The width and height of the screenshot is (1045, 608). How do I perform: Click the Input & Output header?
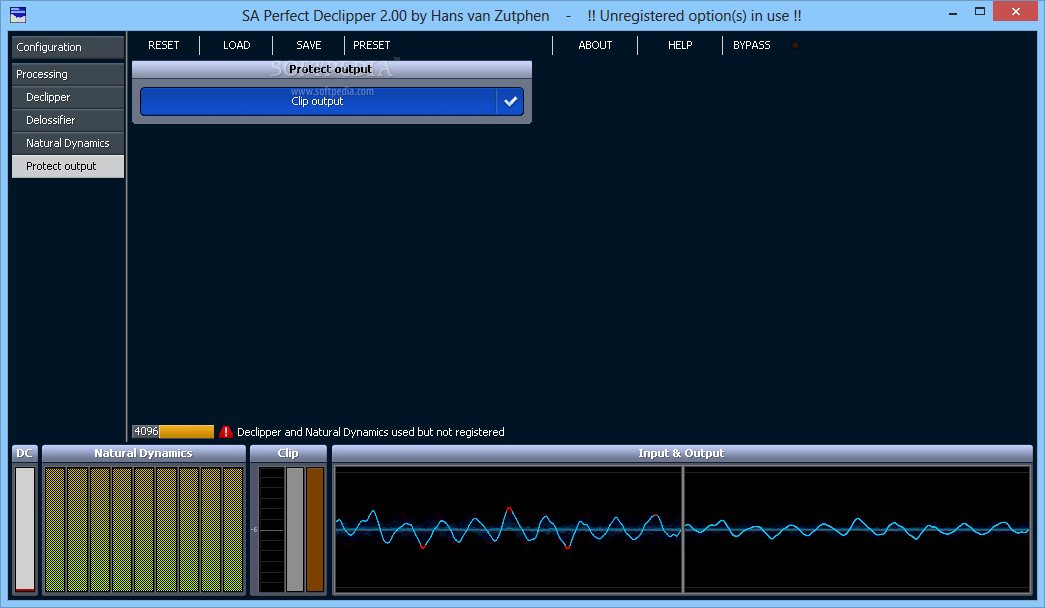pyautogui.click(x=682, y=453)
